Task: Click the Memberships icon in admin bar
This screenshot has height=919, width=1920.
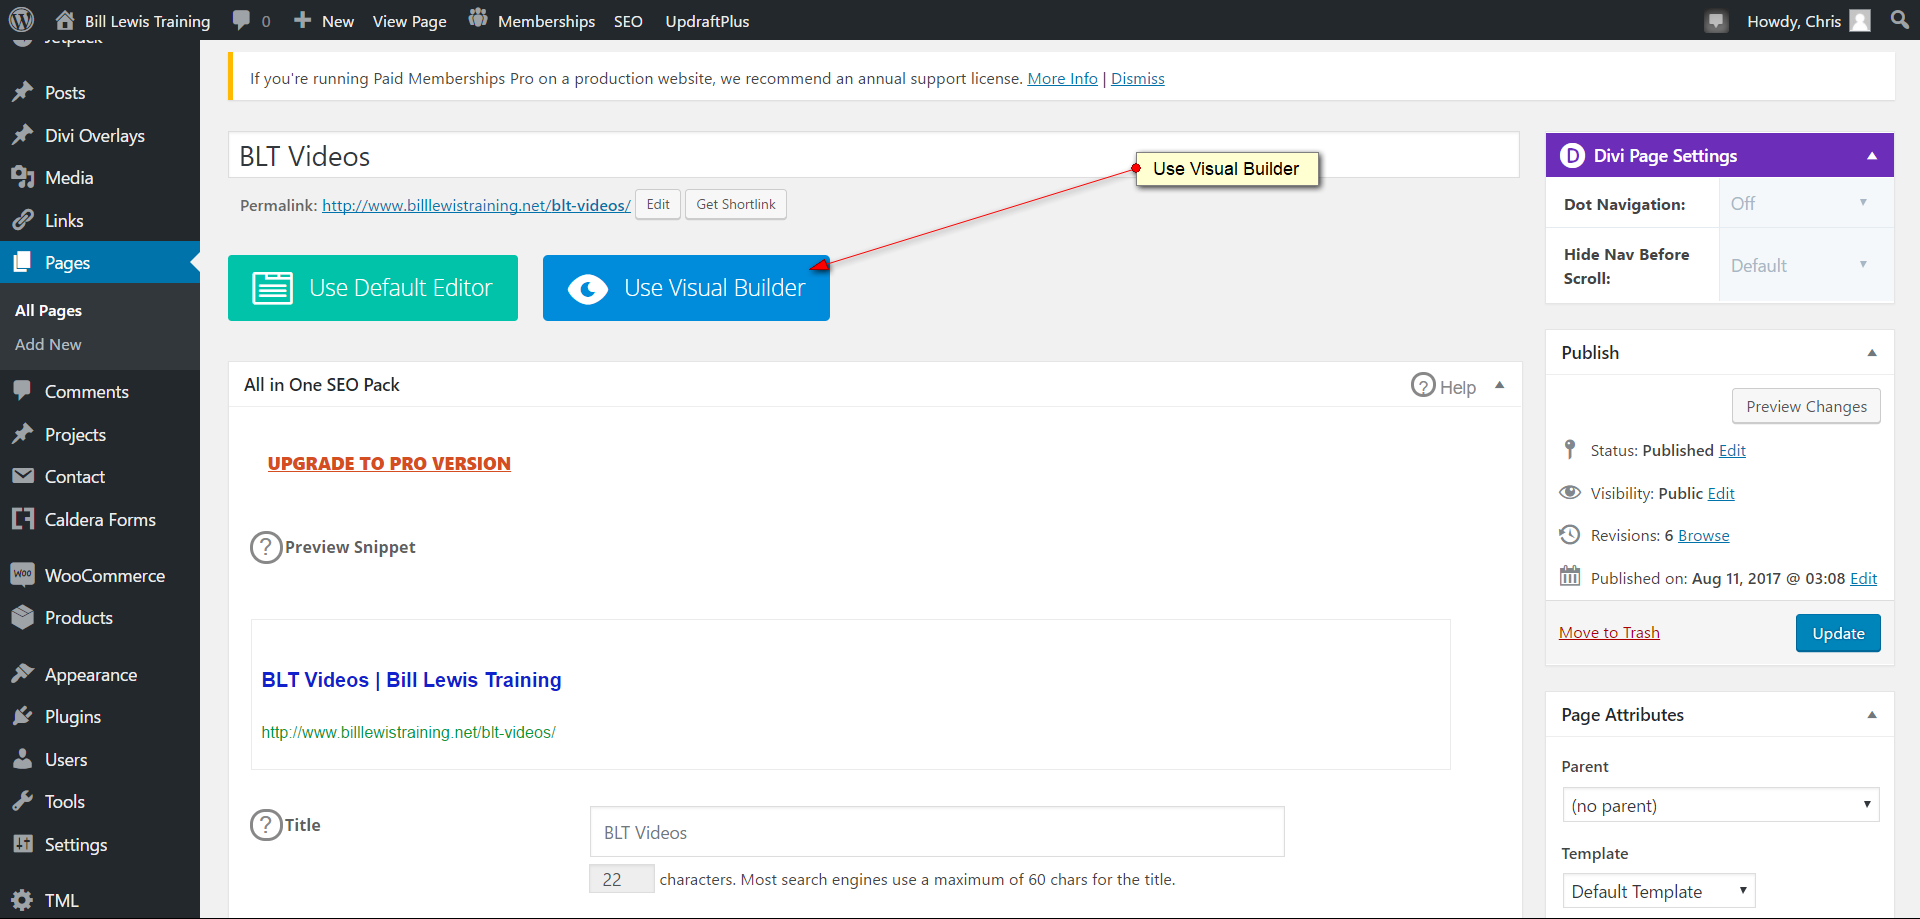Action: point(478,19)
